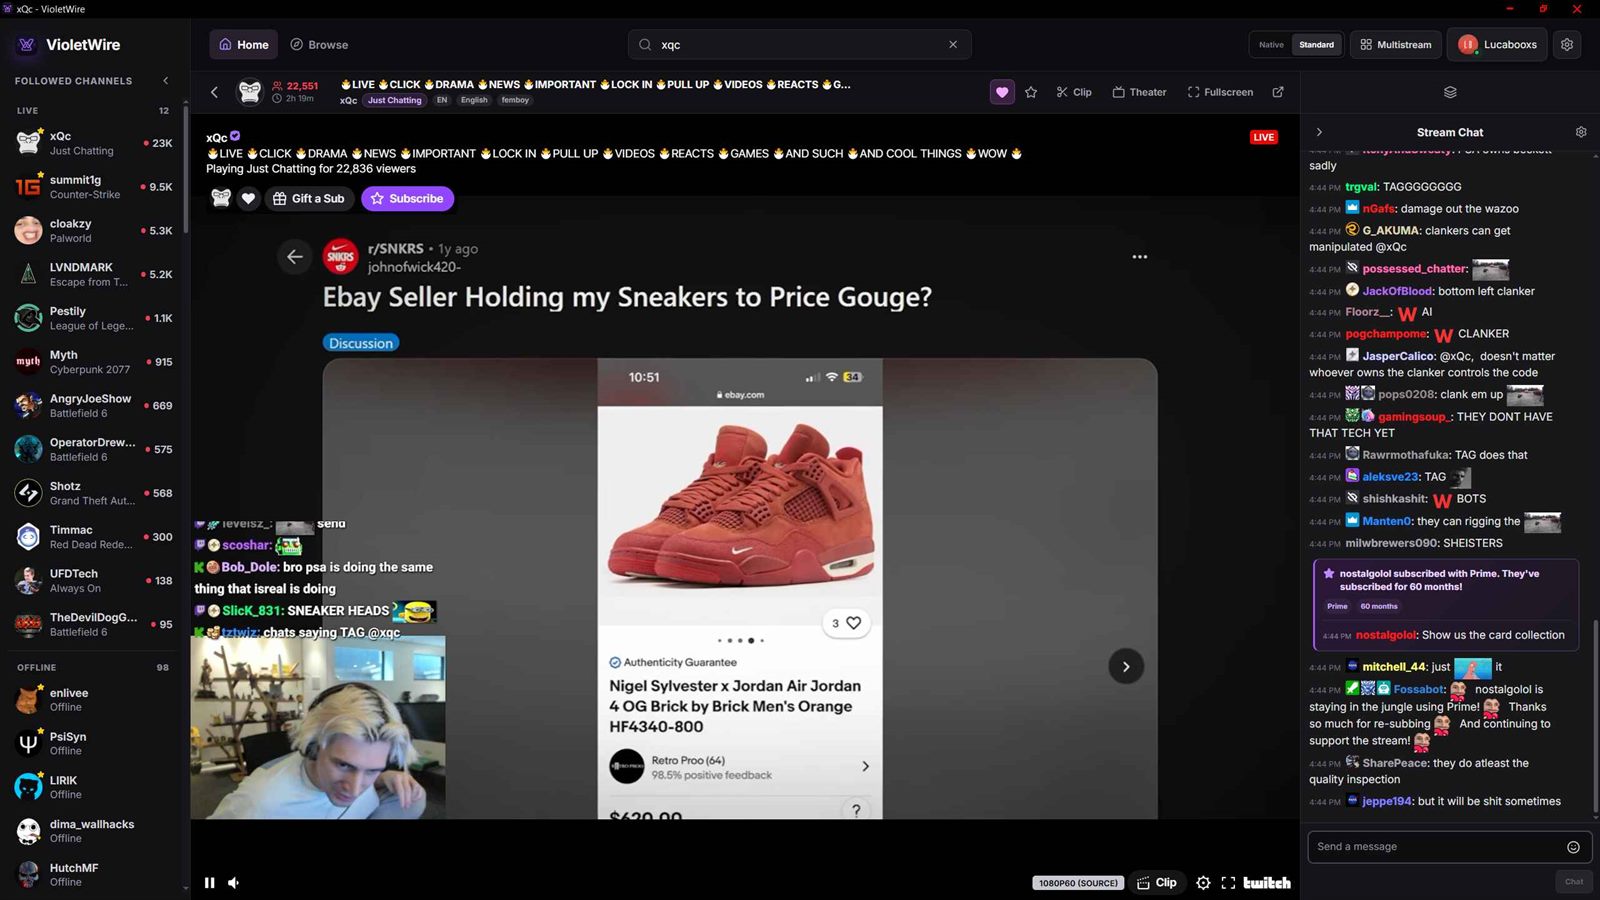Click the xQc streamer avatar in header

[x=250, y=92]
